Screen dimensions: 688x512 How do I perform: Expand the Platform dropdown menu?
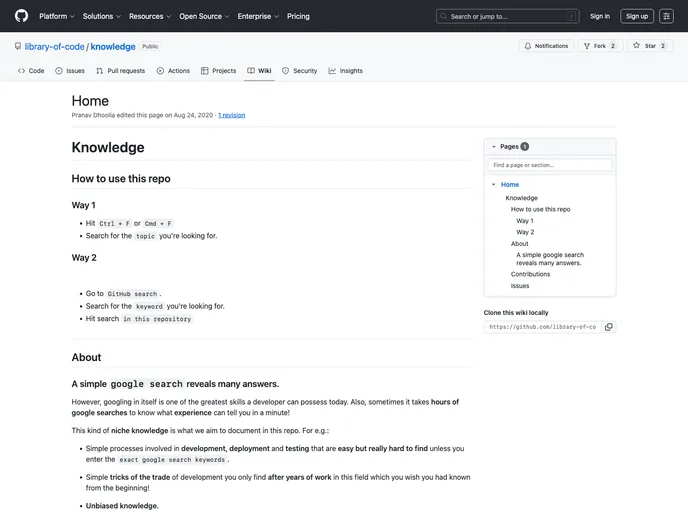tap(57, 16)
